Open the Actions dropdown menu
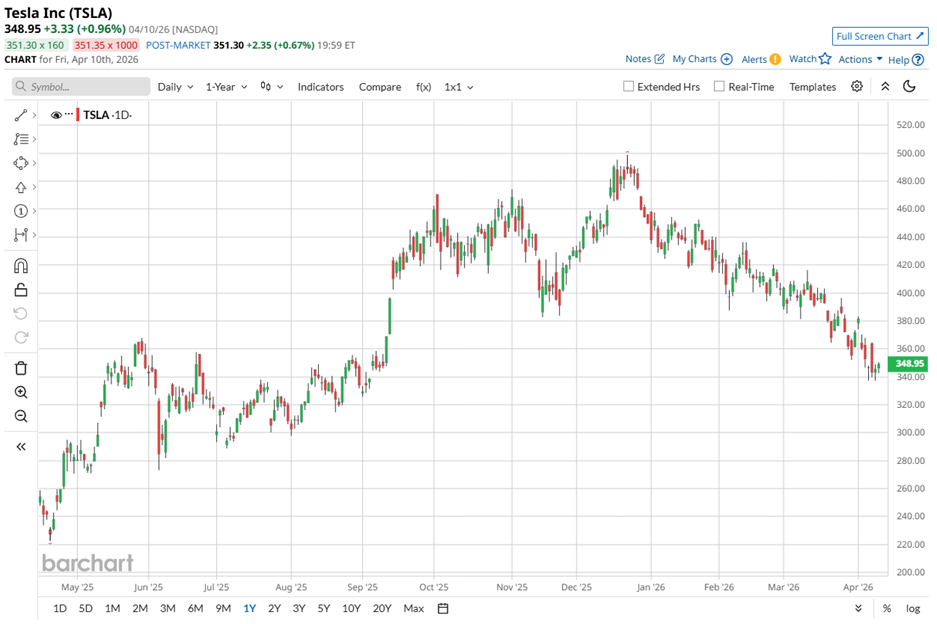The height and width of the screenshot is (624, 937). click(x=860, y=59)
